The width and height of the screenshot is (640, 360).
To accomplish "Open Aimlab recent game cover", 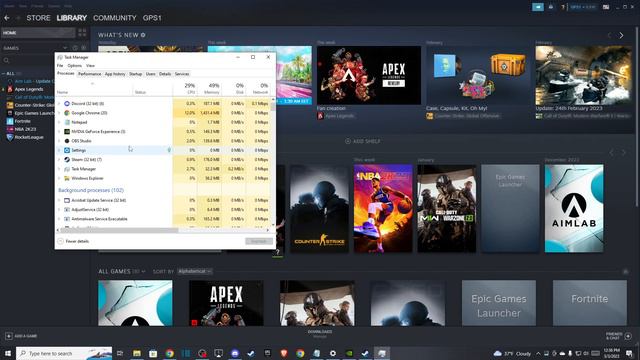I will pyautogui.click(x=574, y=208).
